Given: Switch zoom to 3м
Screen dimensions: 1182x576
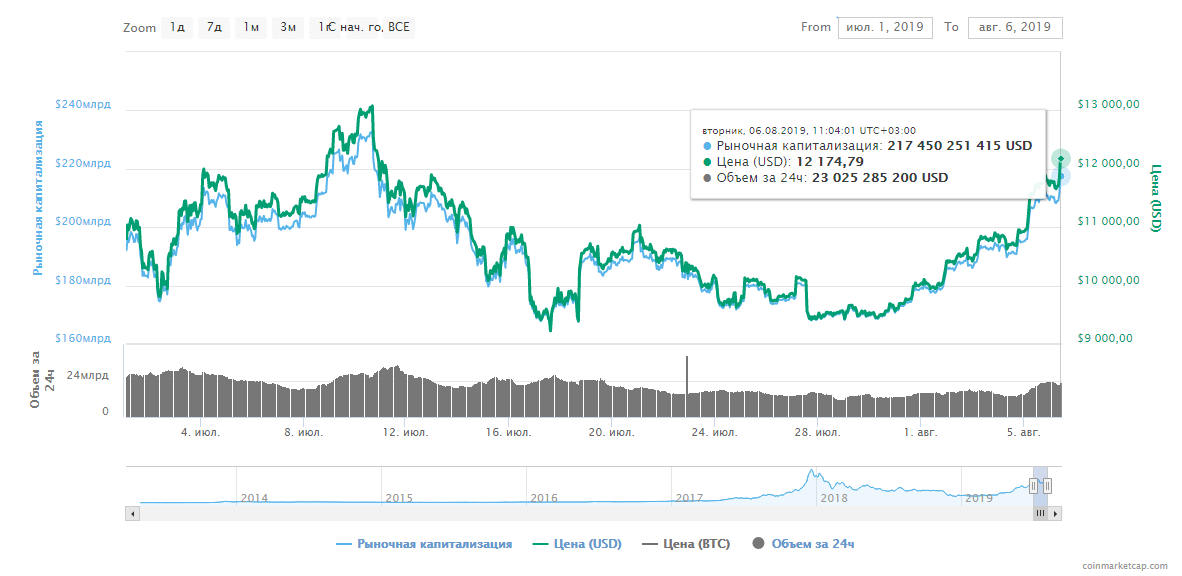Looking at the screenshot, I should click(288, 27).
